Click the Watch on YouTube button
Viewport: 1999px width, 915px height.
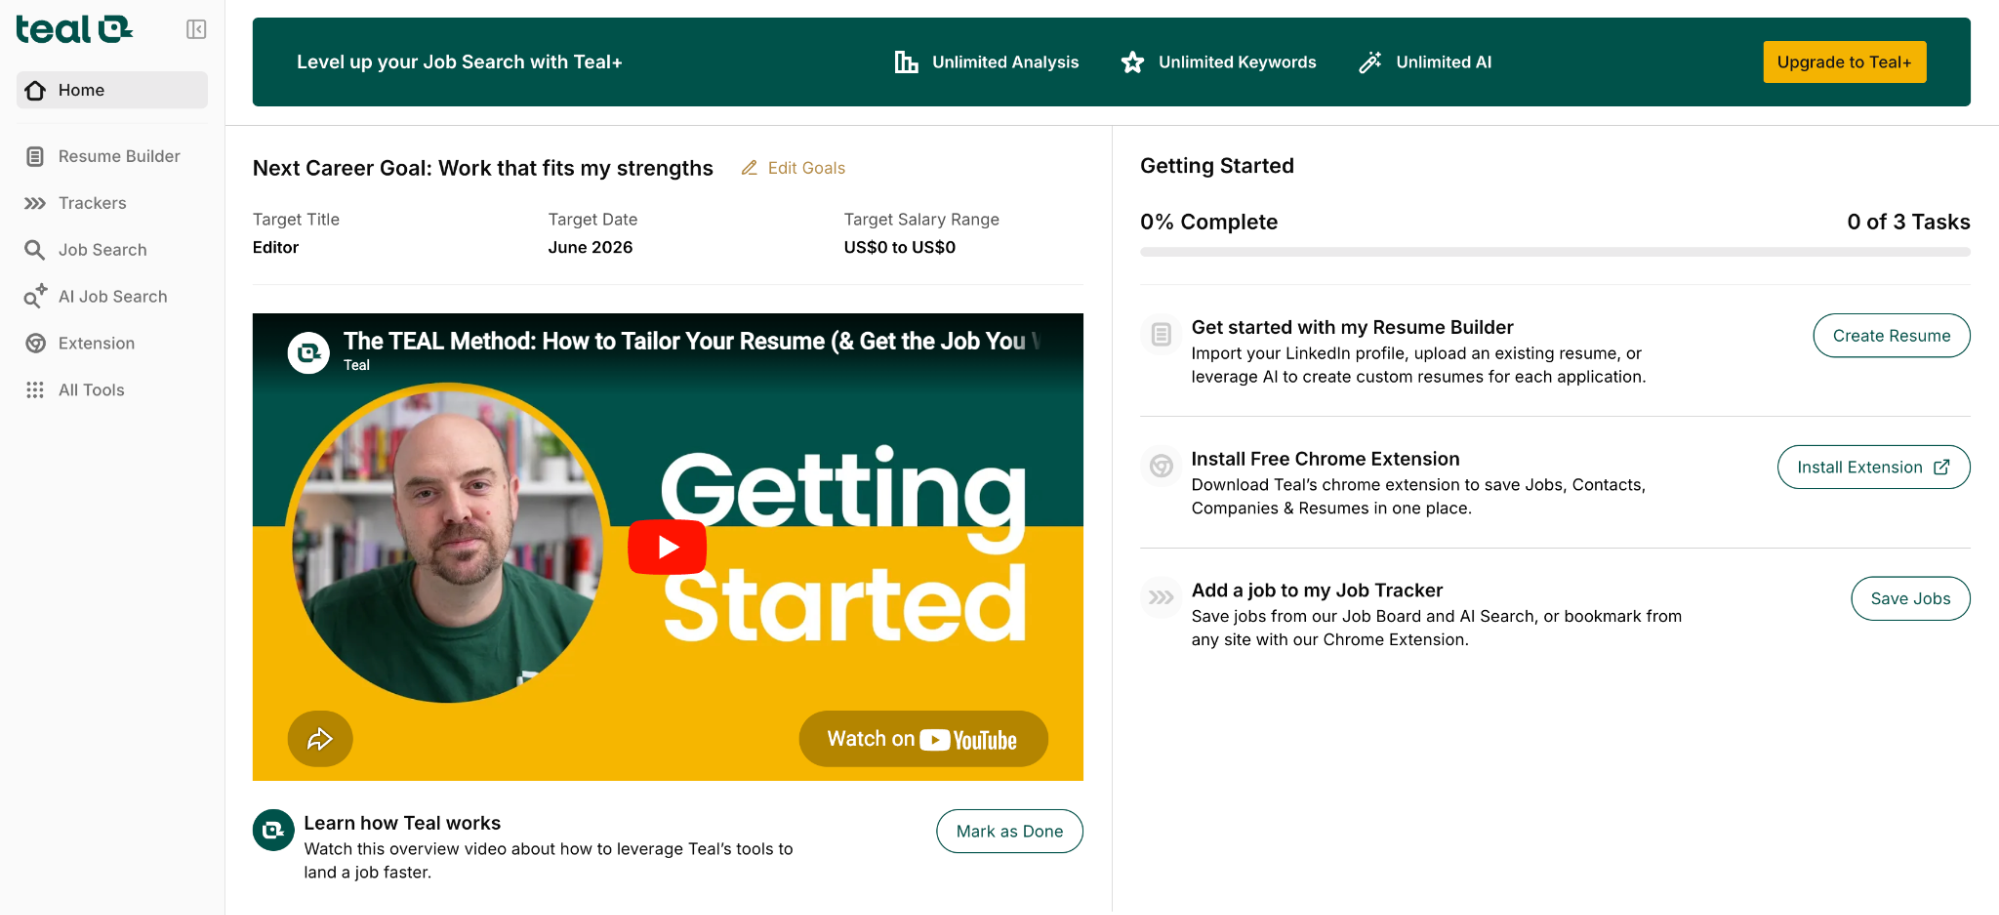922,739
